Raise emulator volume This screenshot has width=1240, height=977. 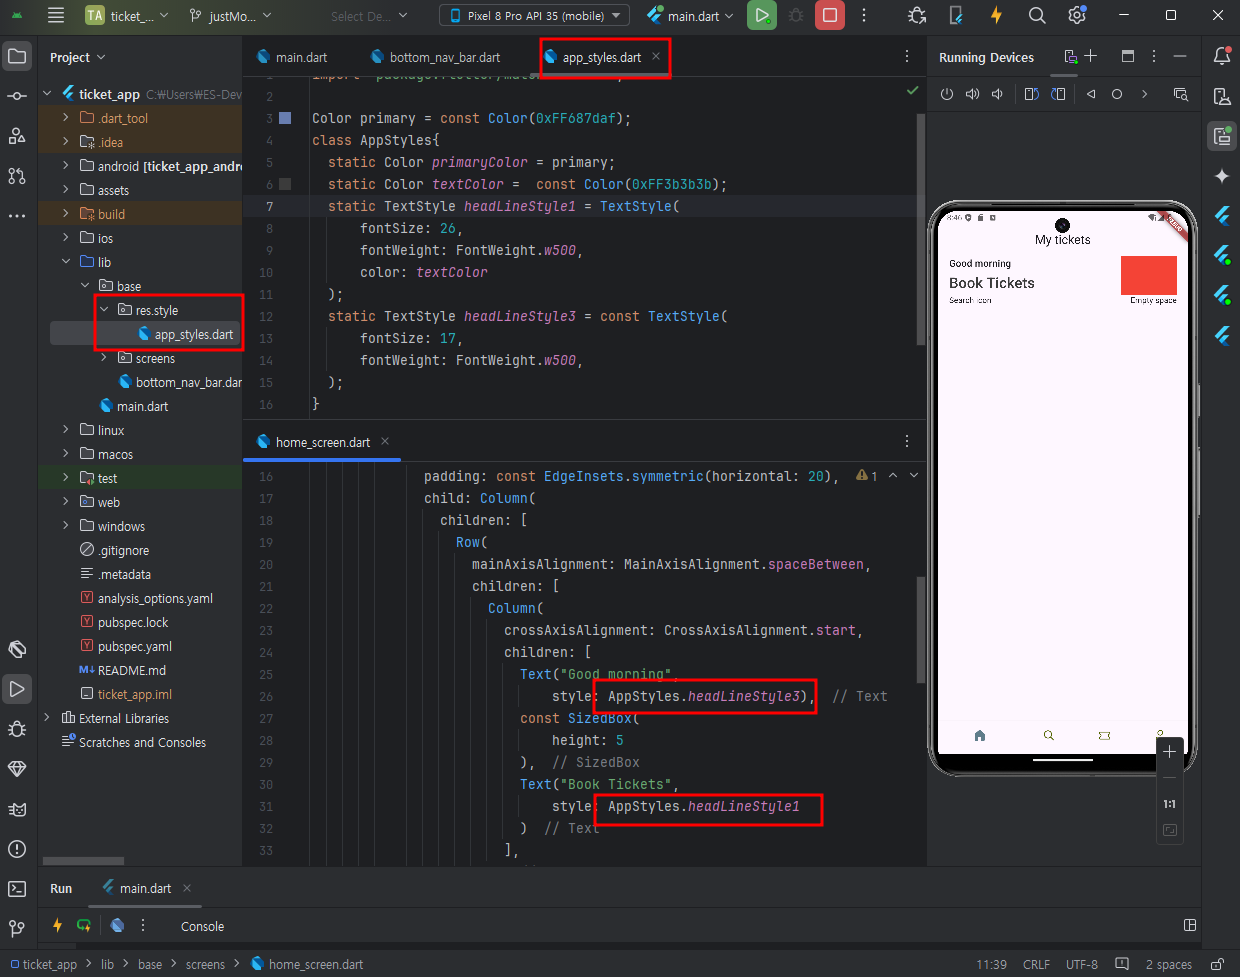(x=972, y=94)
